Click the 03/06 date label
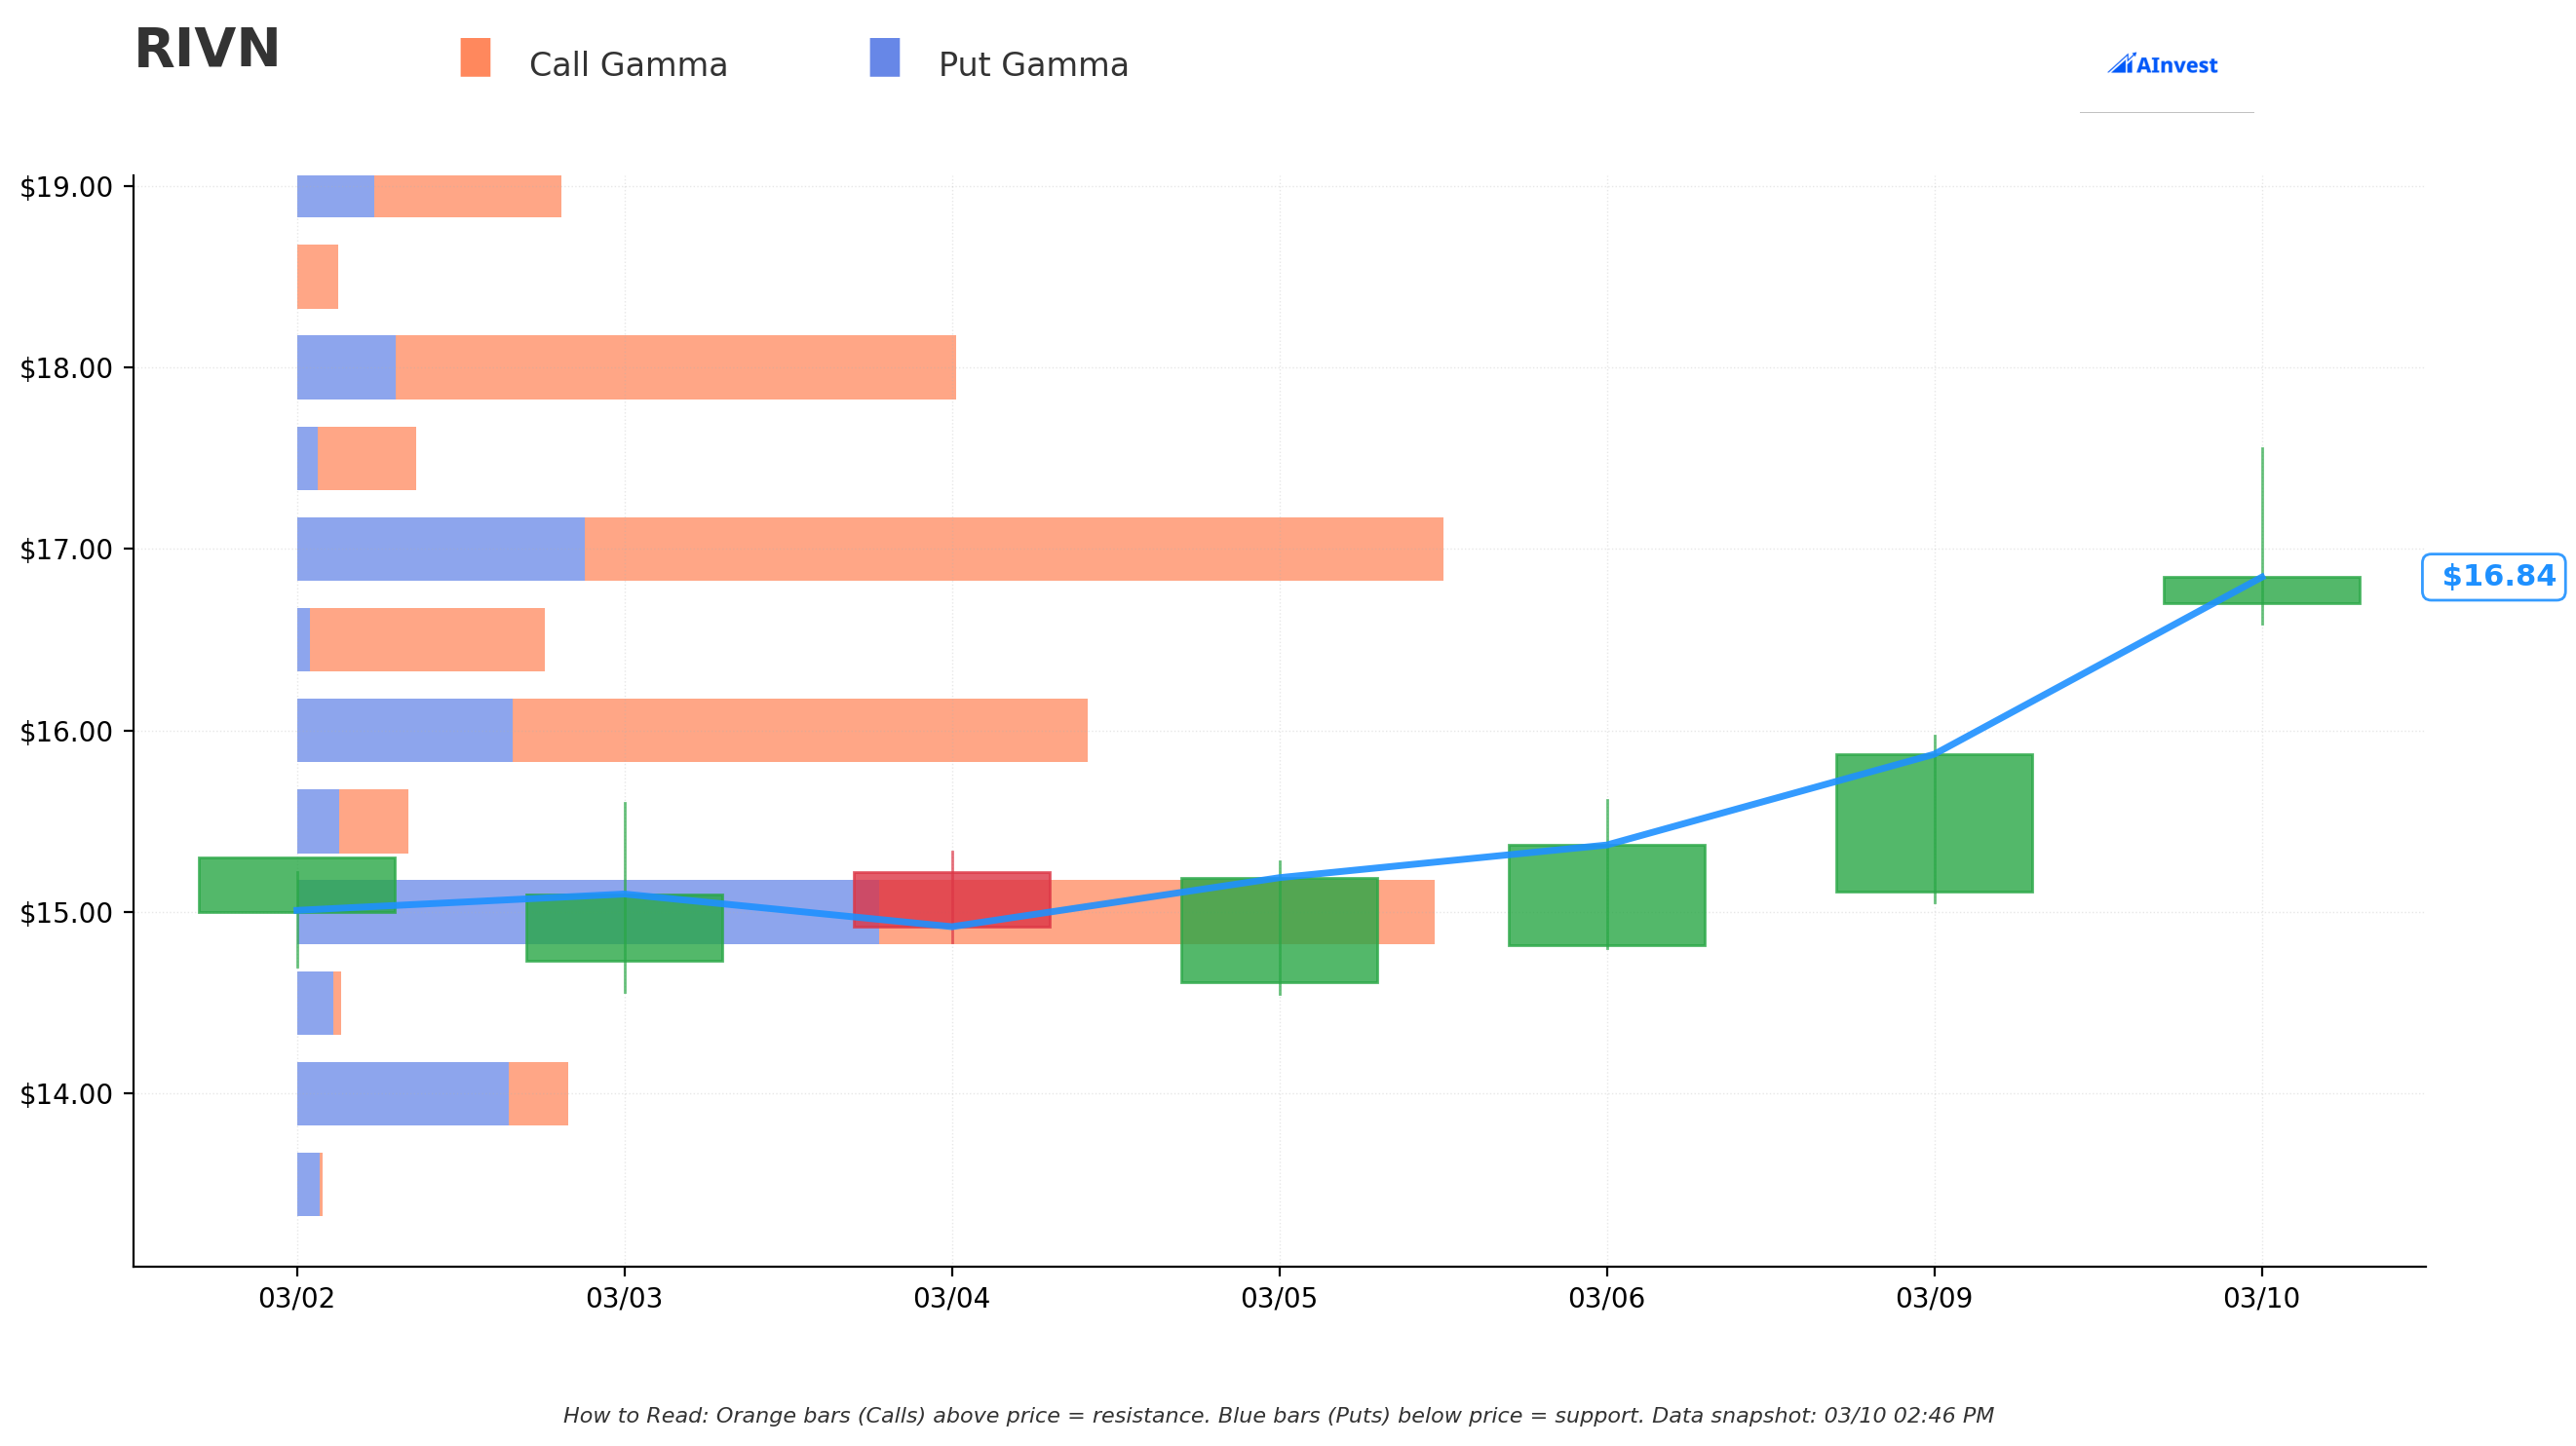The width and height of the screenshot is (2576, 1446). pyautogui.click(x=1607, y=1298)
